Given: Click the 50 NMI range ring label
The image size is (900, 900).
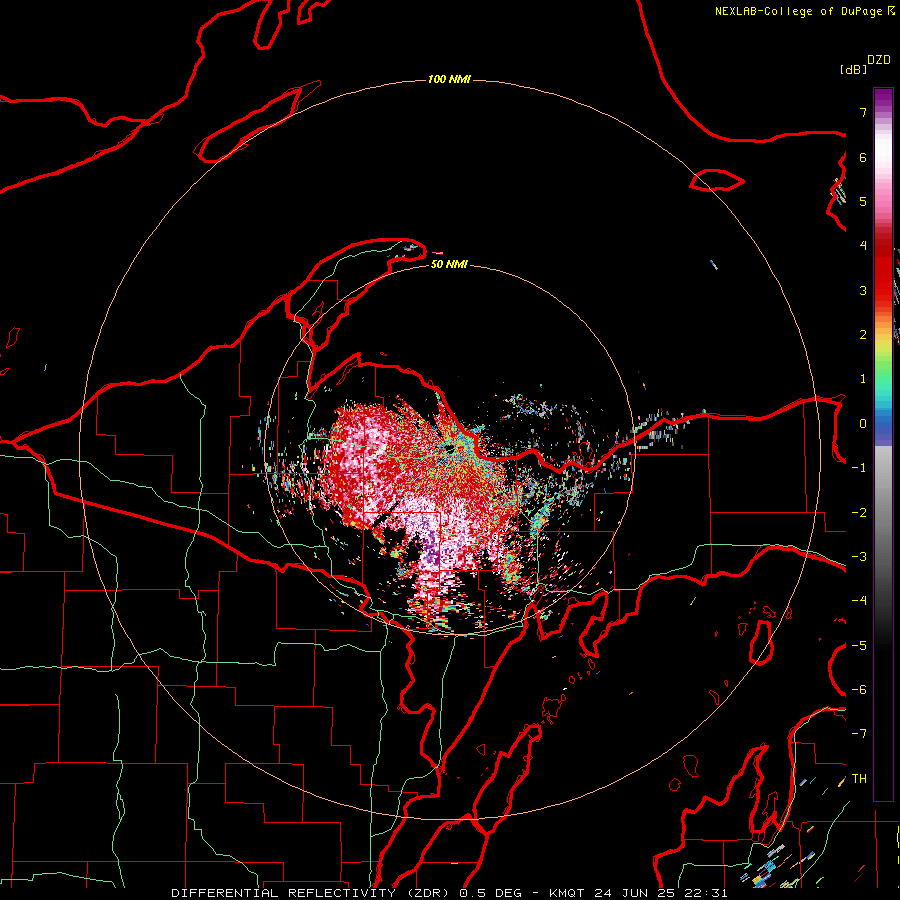Looking at the screenshot, I should point(449,264).
